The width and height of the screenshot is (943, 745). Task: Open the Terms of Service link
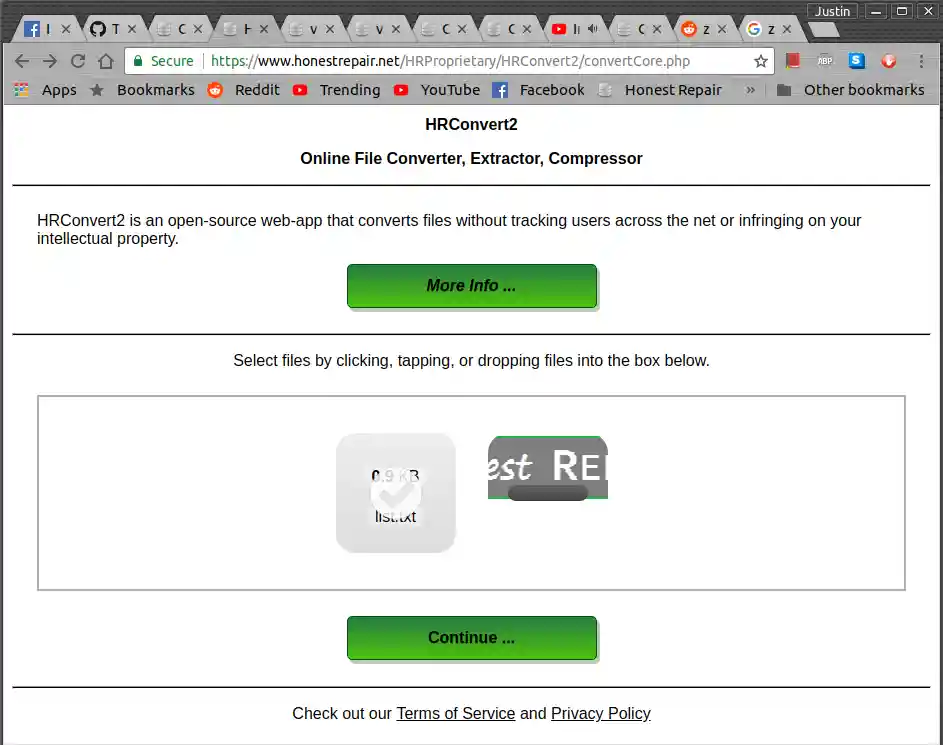tap(455, 713)
